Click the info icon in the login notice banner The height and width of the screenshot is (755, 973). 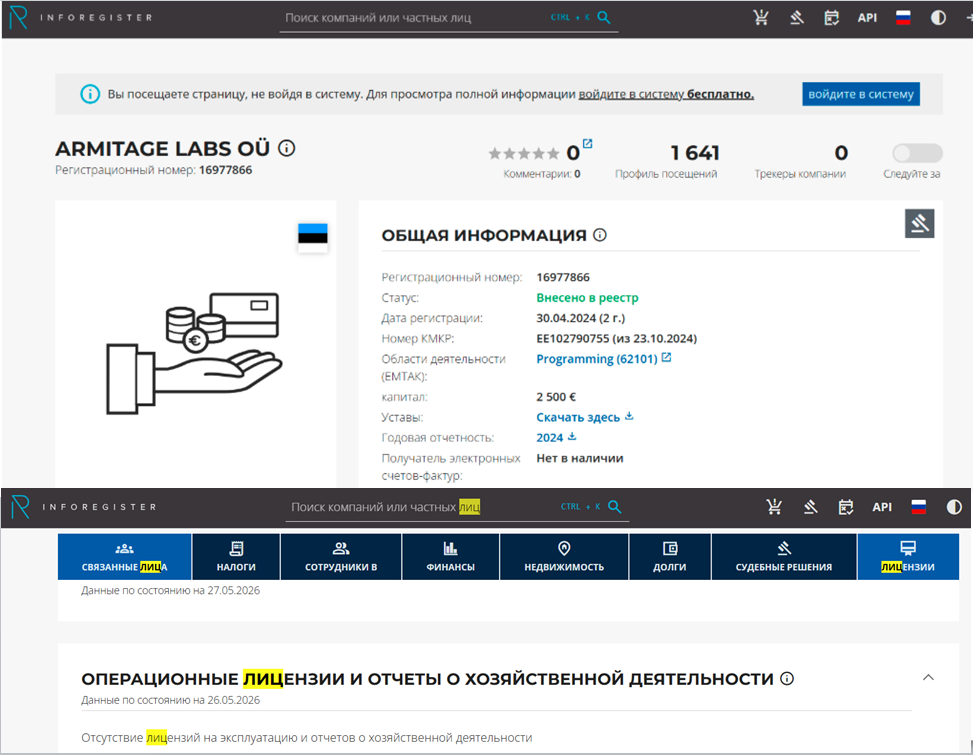pos(90,94)
